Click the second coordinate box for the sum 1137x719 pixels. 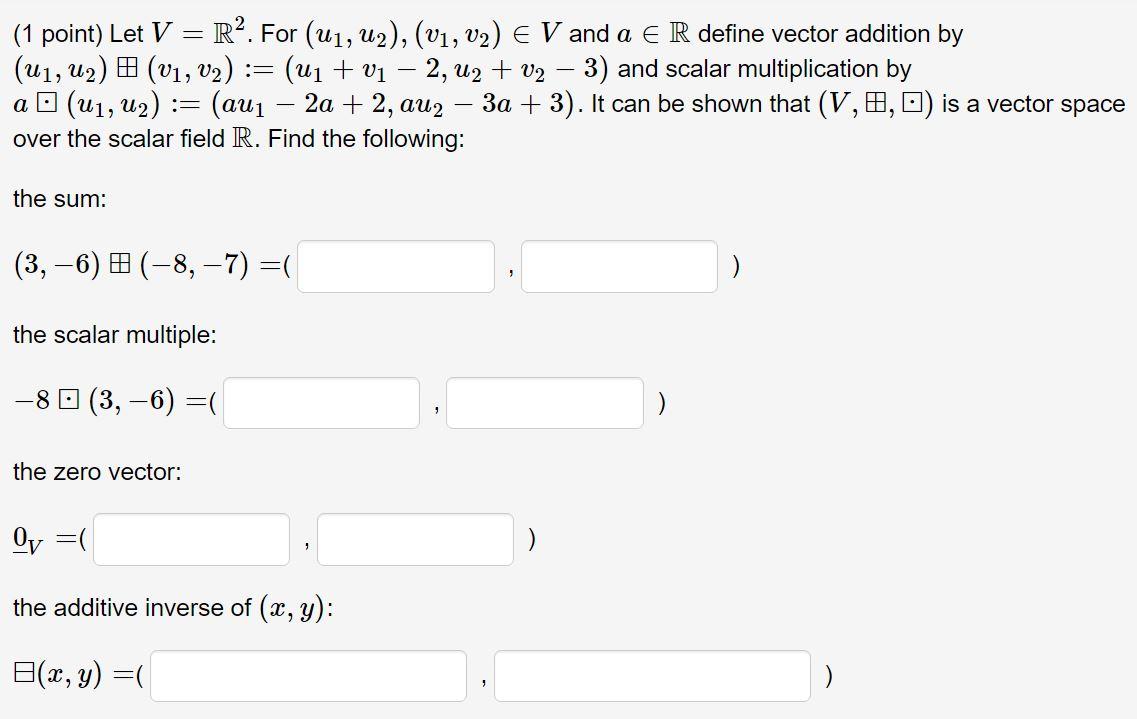point(618,265)
